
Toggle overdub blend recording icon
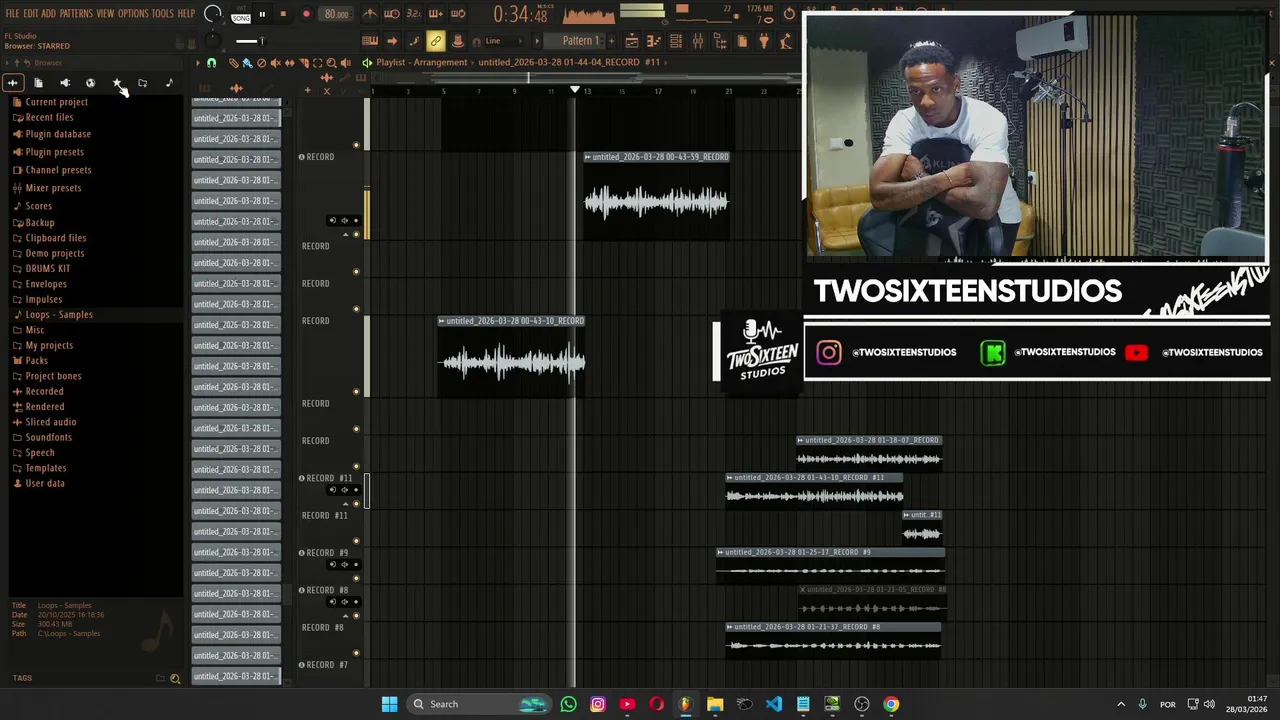436,14
